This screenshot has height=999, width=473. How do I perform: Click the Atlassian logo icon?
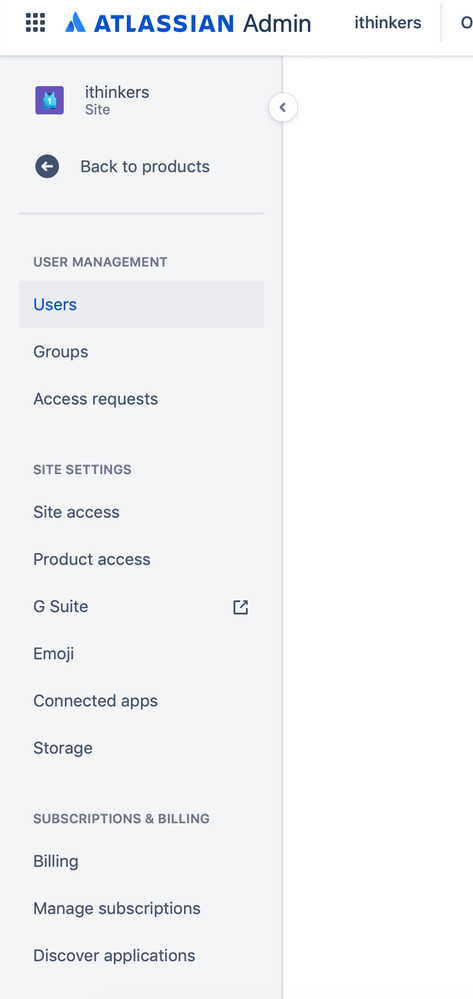[75, 23]
